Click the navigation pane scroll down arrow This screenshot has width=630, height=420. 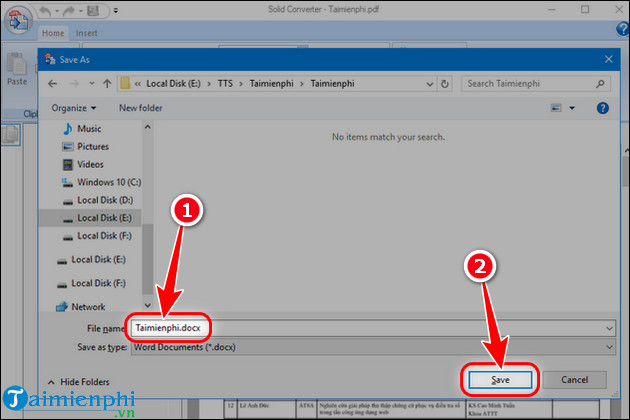(x=147, y=305)
